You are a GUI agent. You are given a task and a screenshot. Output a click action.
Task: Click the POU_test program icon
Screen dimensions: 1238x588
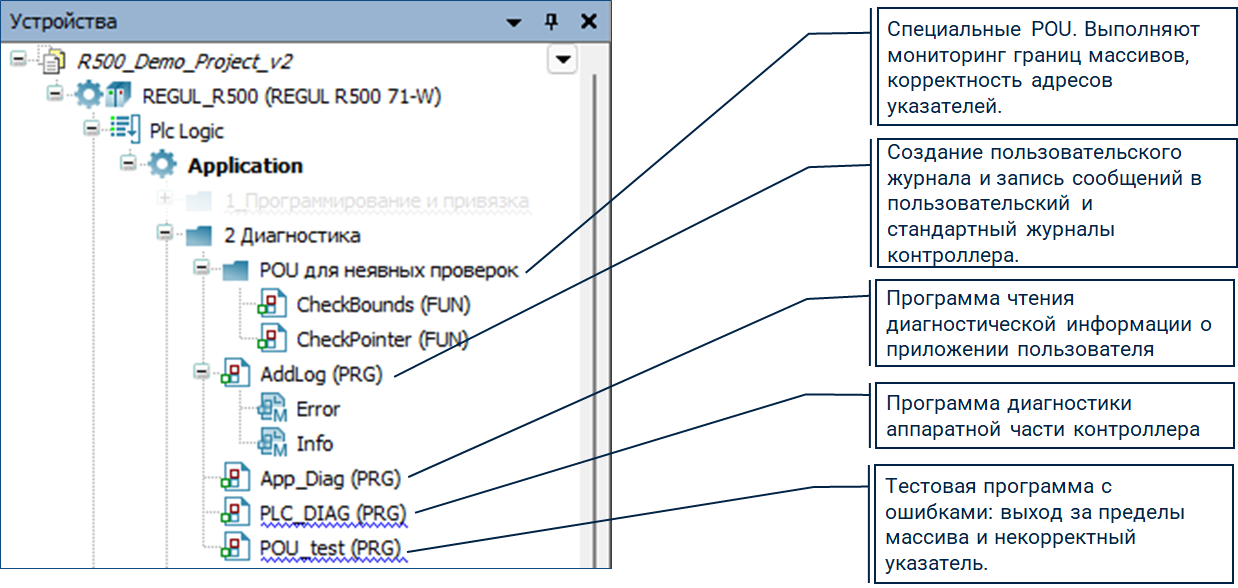point(235,548)
